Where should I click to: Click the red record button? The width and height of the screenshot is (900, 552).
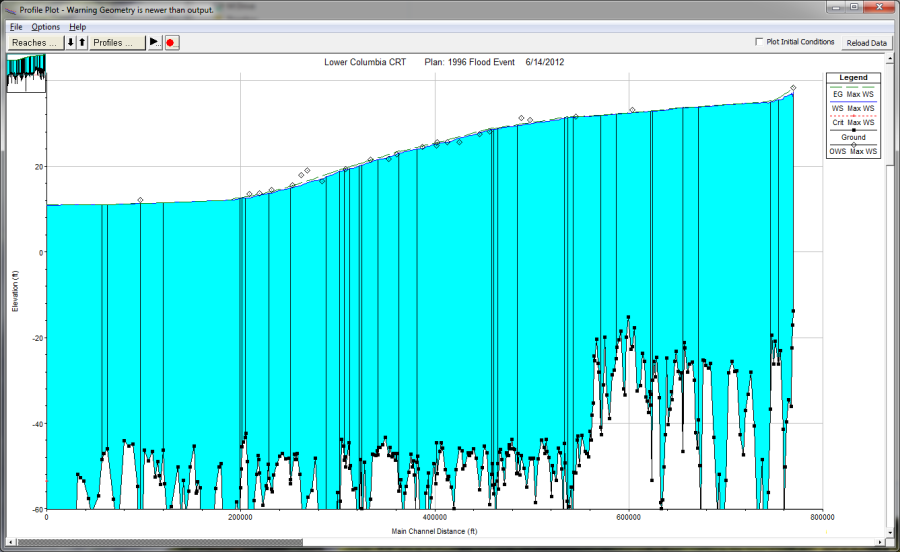click(171, 43)
